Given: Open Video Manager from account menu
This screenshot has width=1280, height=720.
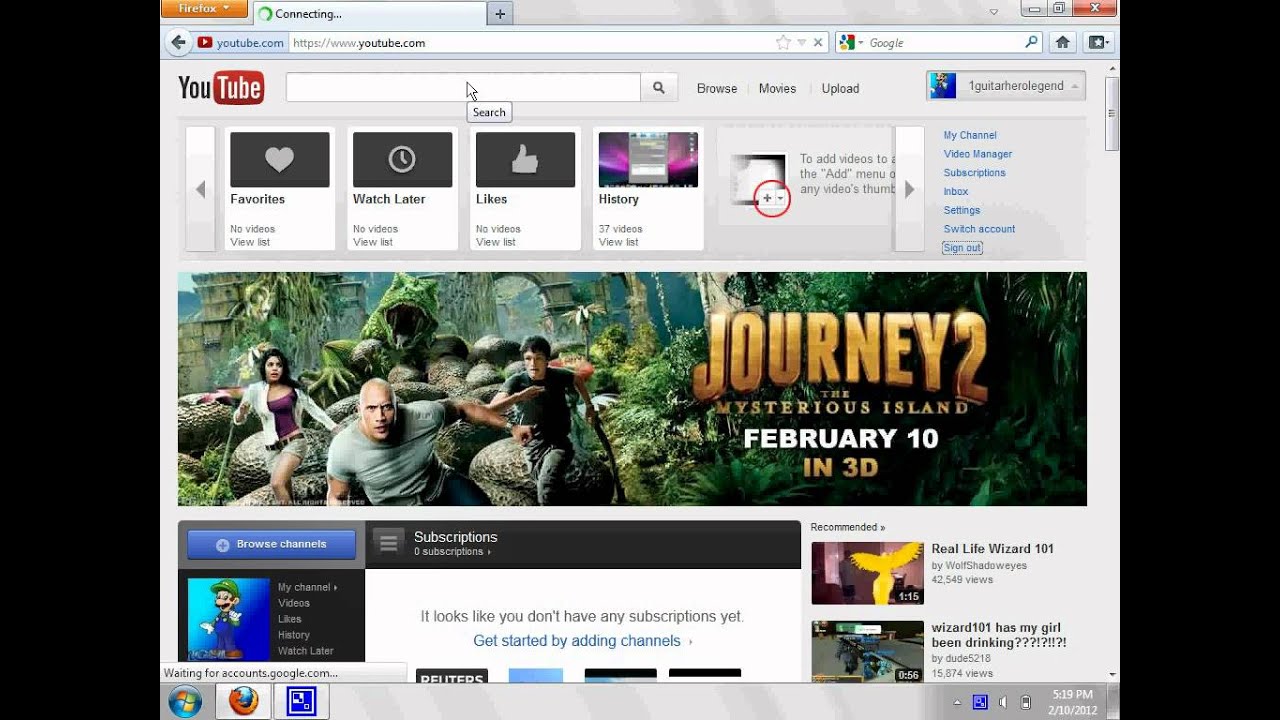Looking at the screenshot, I should coord(978,154).
